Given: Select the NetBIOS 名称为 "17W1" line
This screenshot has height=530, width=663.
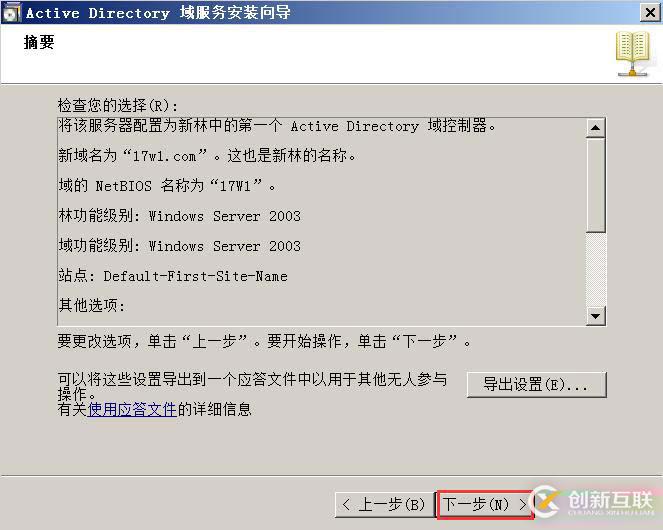Looking at the screenshot, I should click(167, 186).
